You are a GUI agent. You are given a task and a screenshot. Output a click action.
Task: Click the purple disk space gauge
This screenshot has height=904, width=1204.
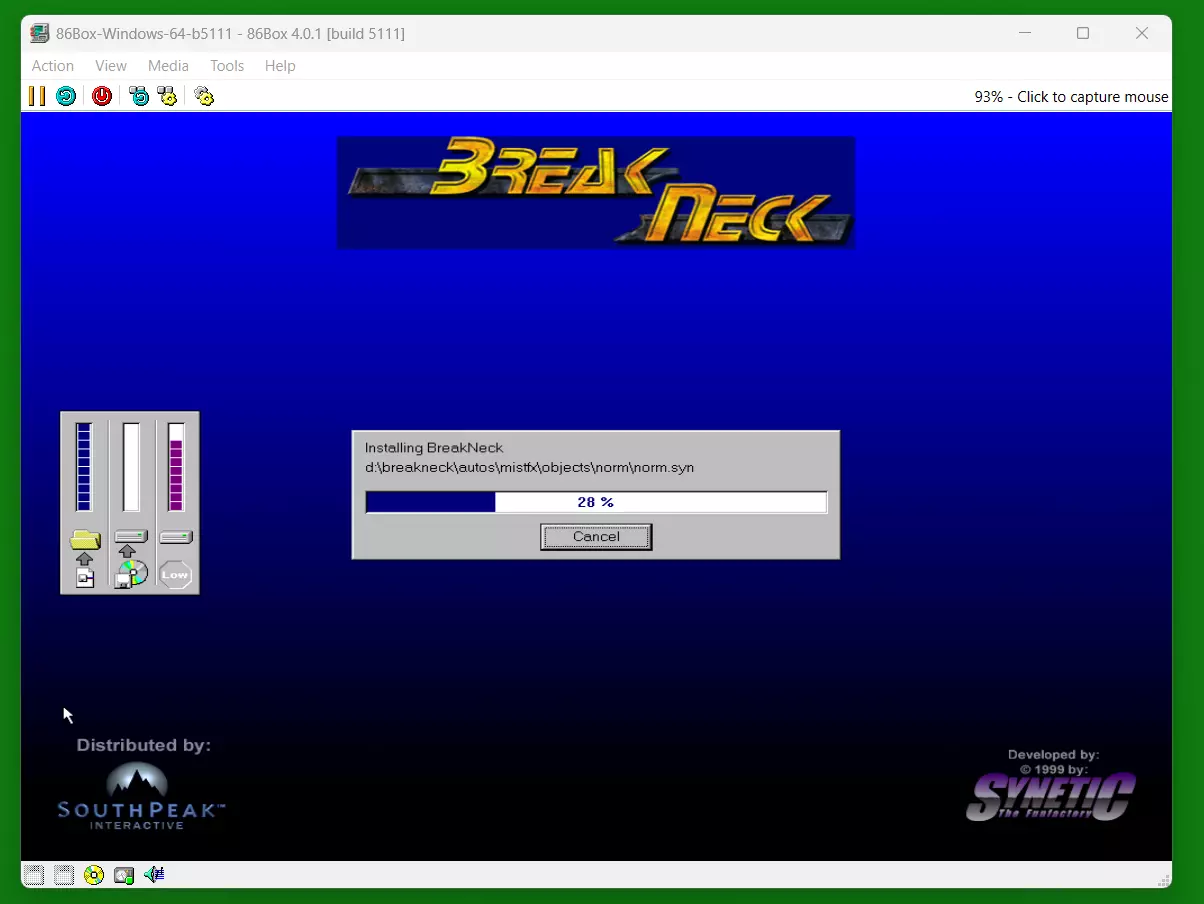[x=176, y=467]
